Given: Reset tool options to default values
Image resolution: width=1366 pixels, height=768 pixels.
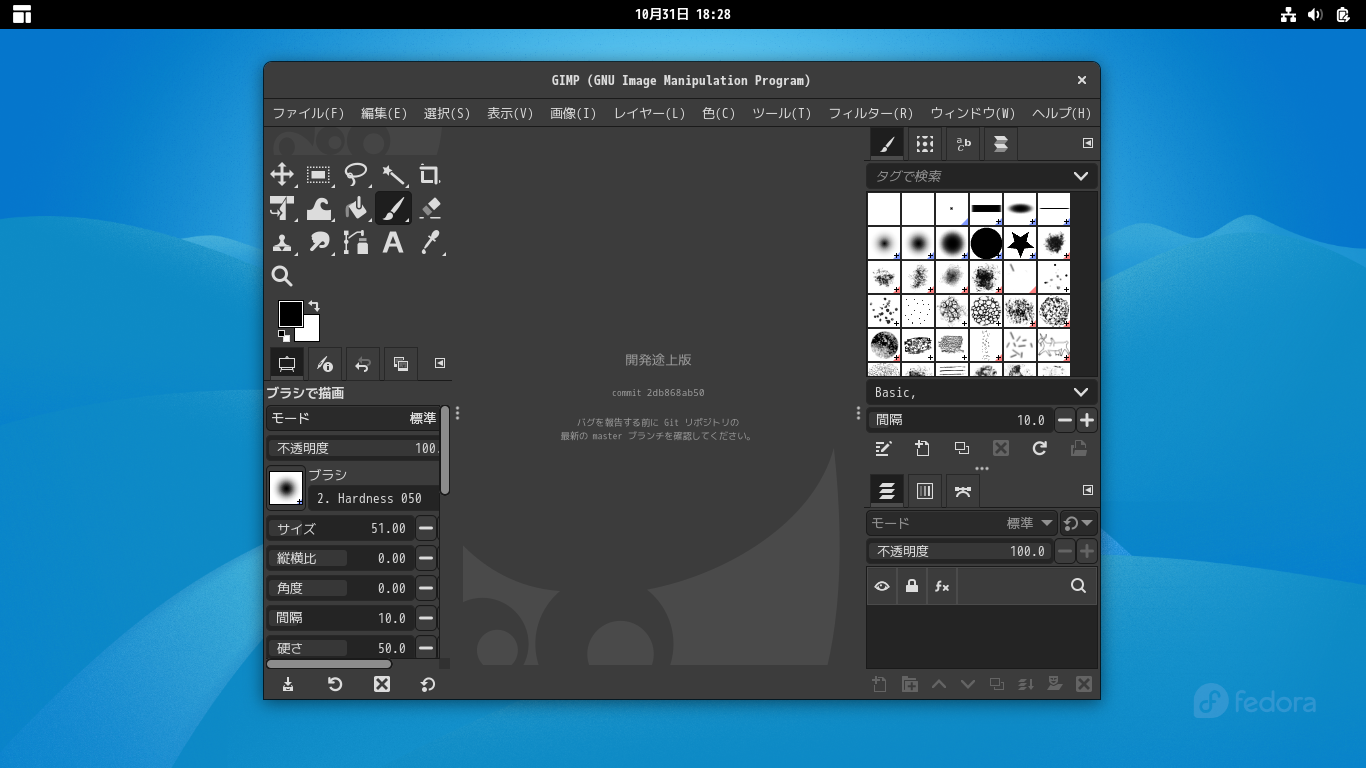Looking at the screenshot, I should (428, 684).
